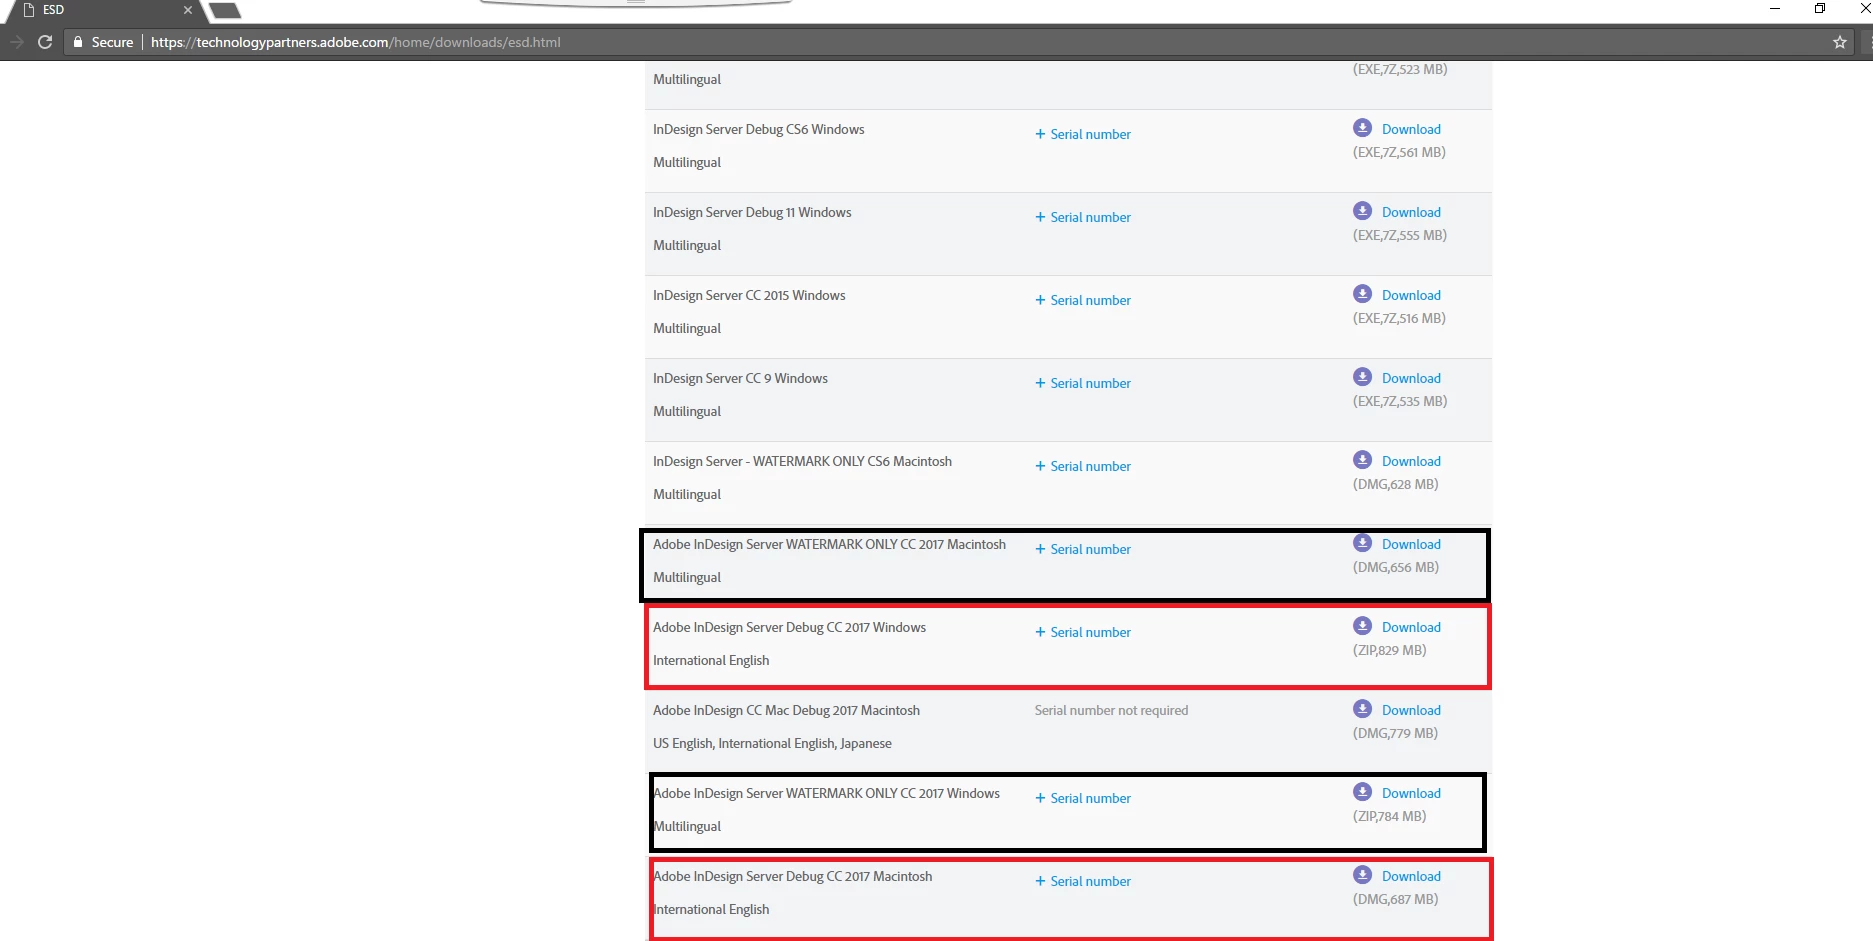Click 'InDesign Server CC 9 Windows' text

[740, 378]
